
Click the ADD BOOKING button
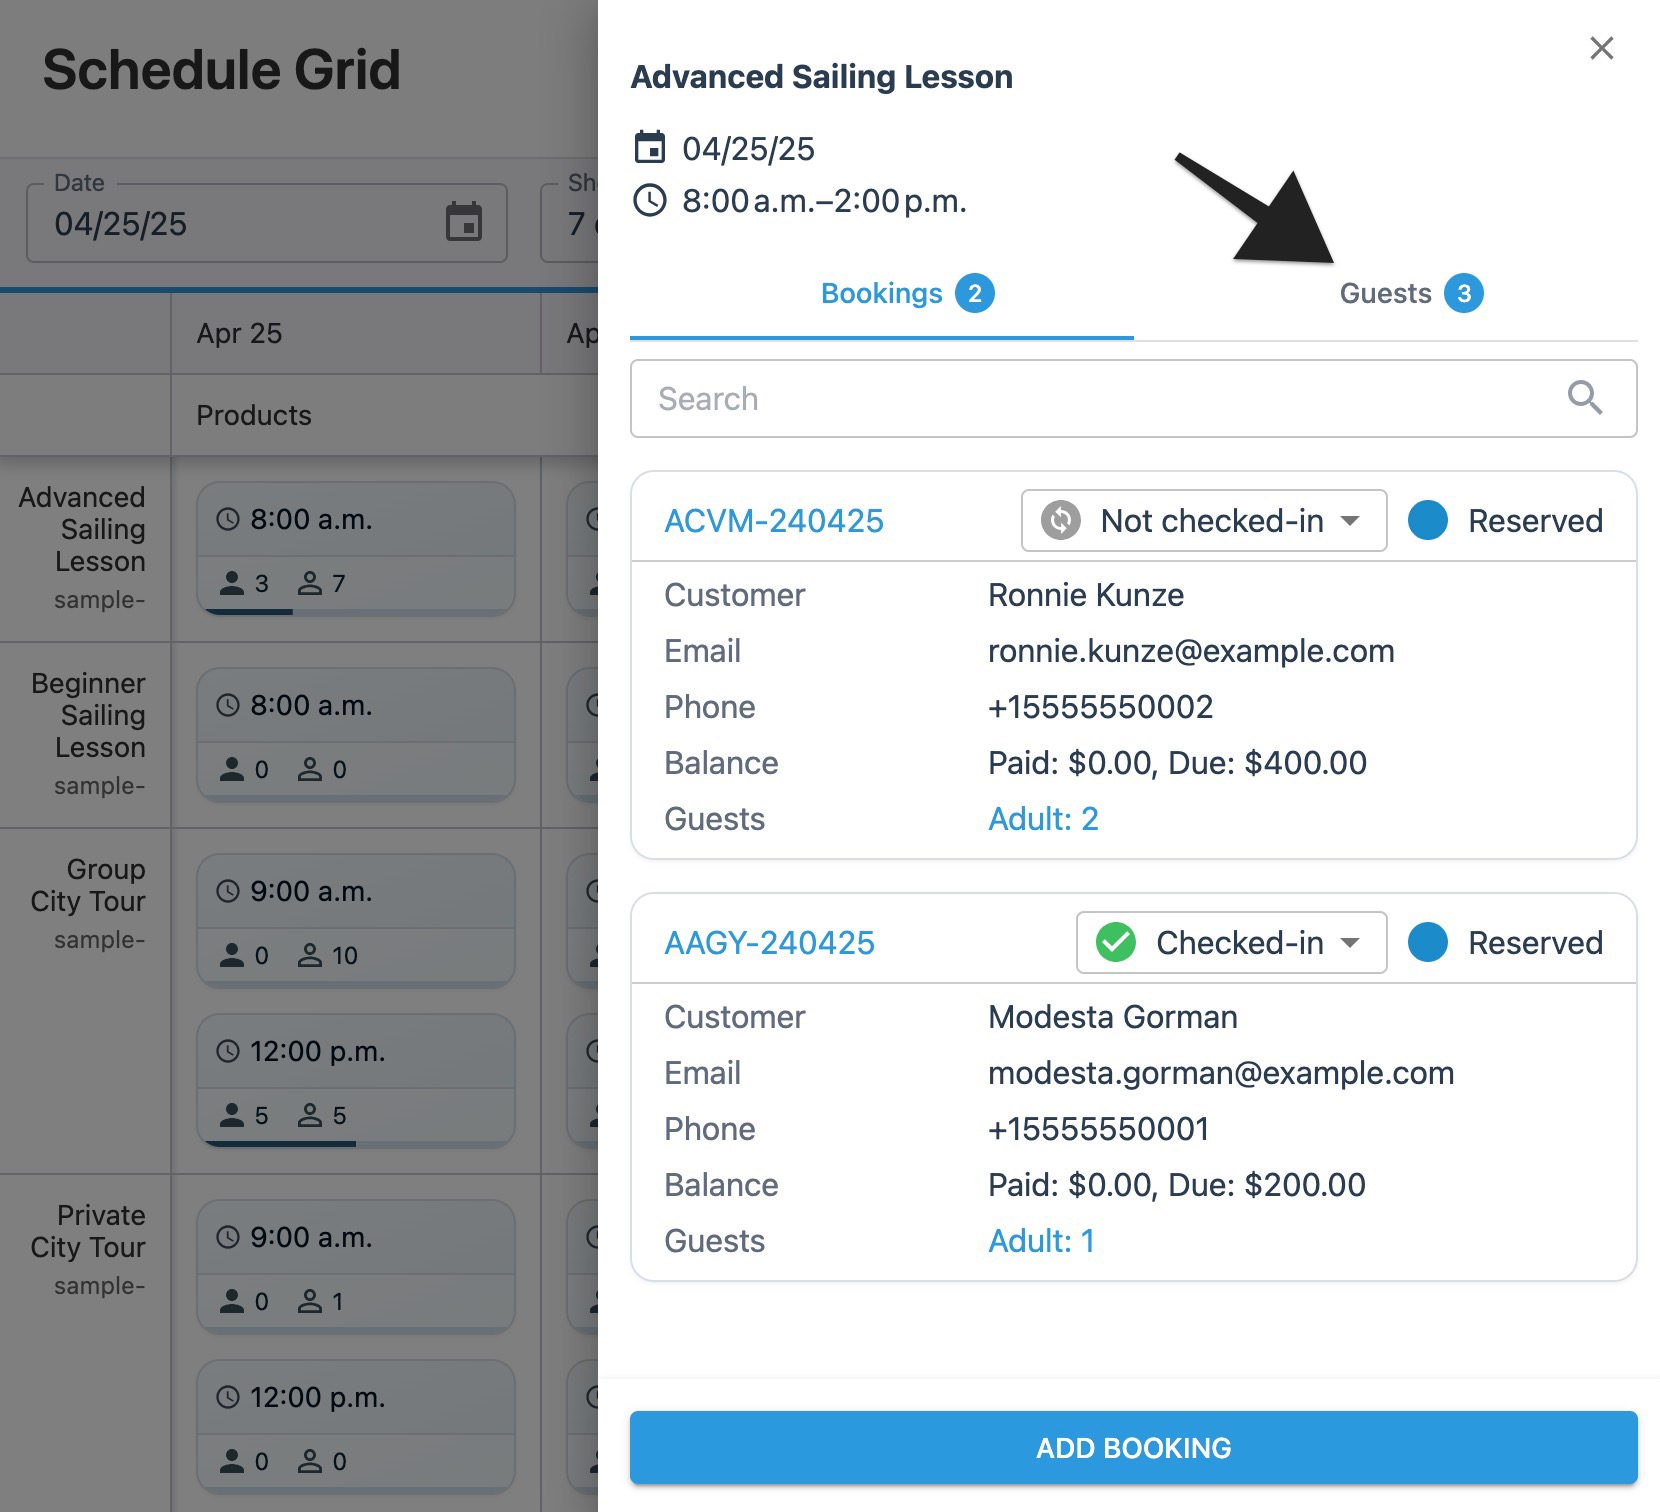point(1133,1447)
